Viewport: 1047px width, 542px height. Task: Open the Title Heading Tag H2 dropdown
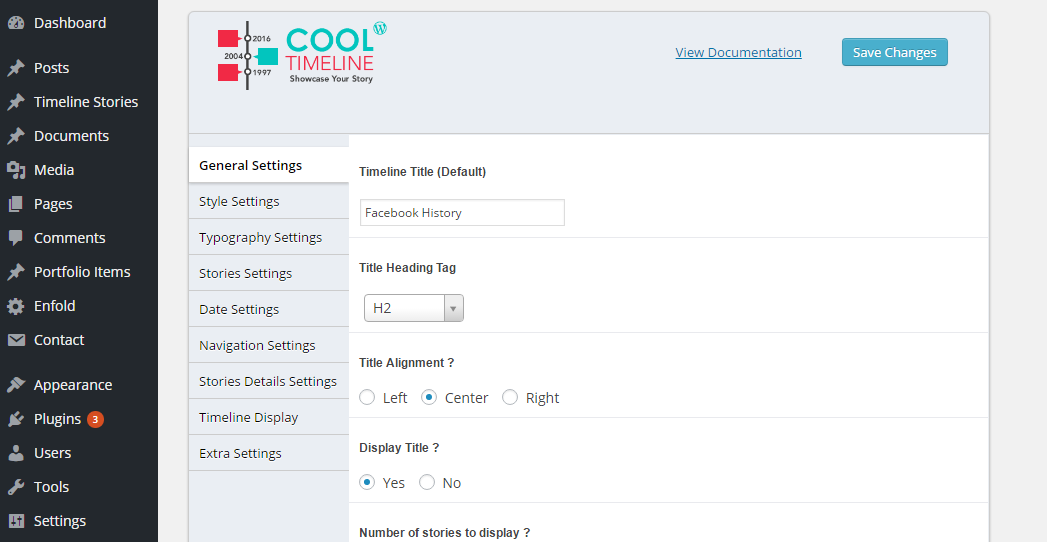coord(413,308)
